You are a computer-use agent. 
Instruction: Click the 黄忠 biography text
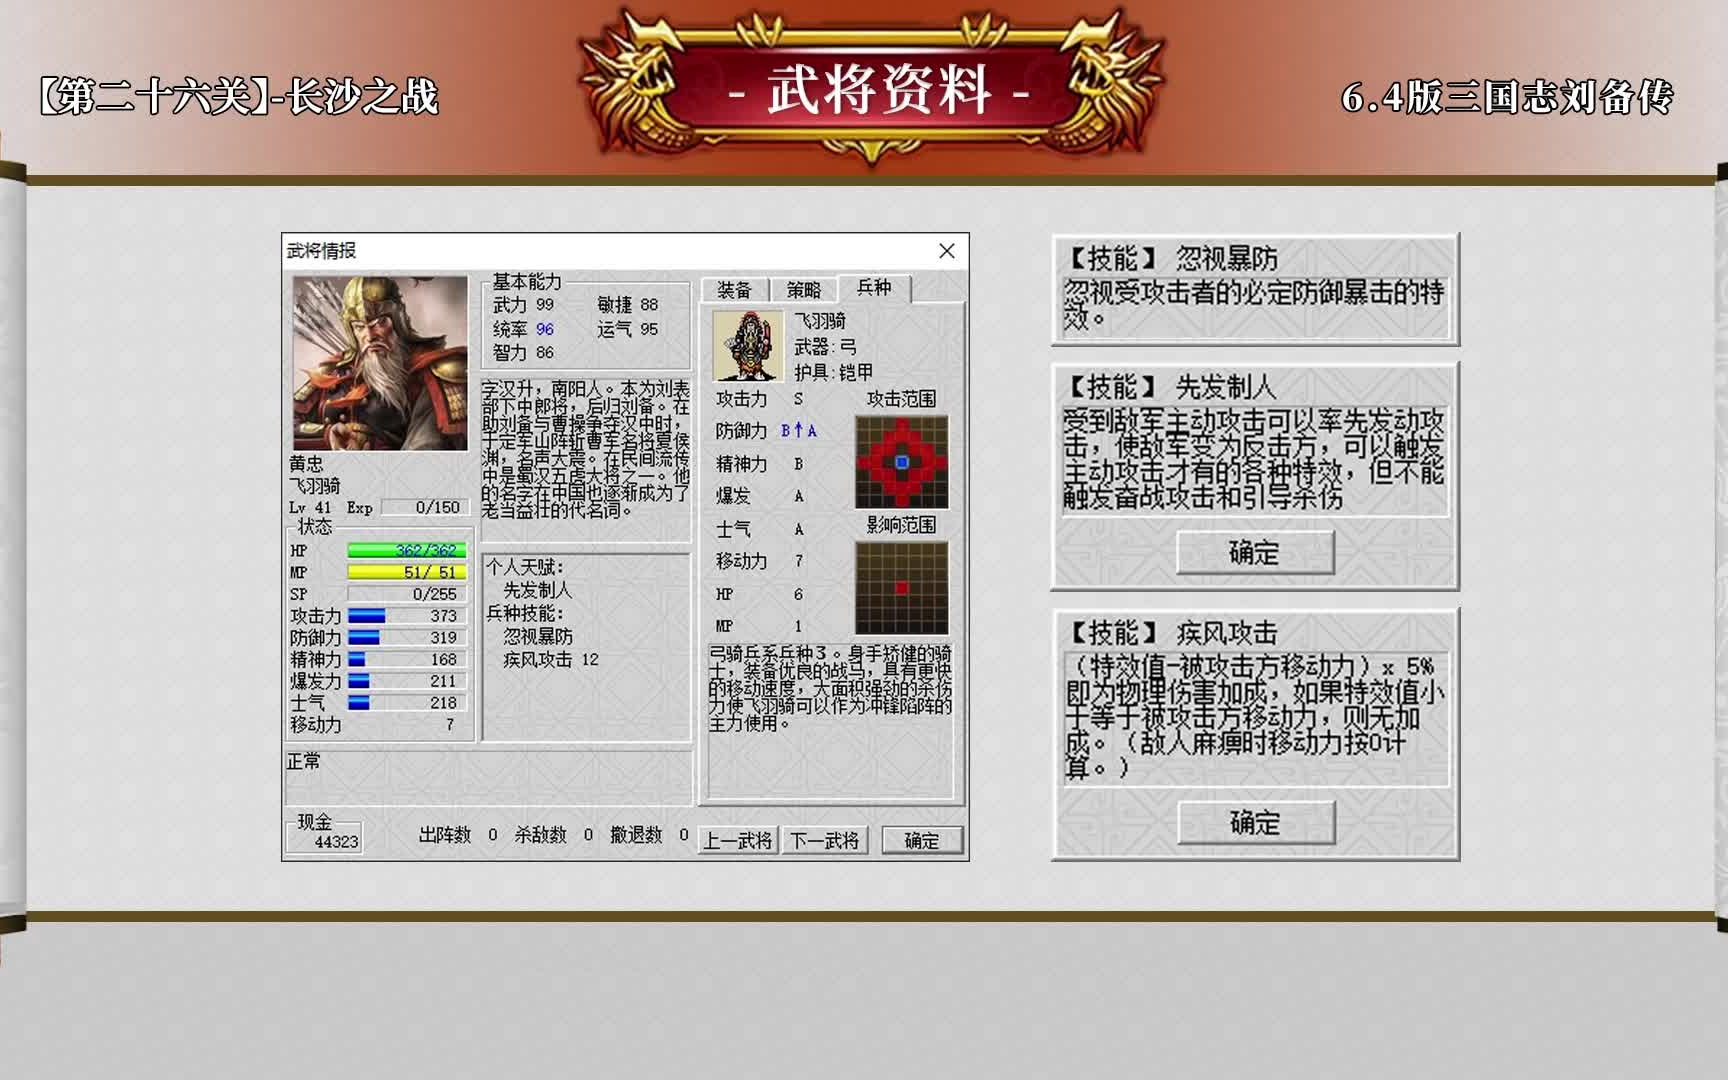(586, 449)
